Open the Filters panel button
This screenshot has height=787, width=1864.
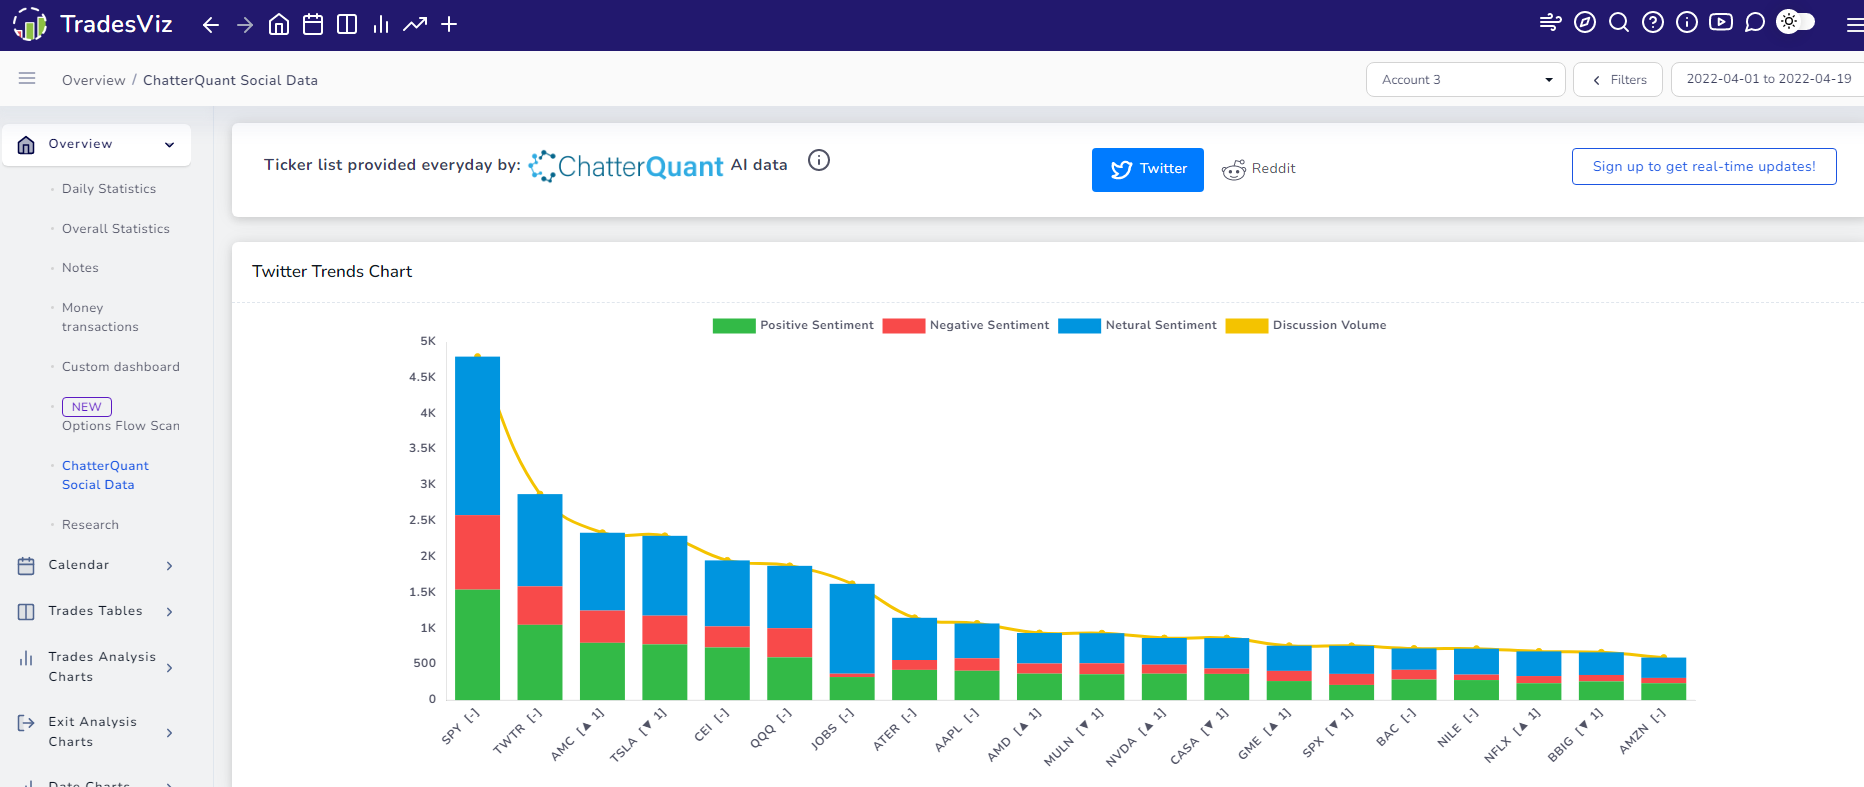(1618, 80)
